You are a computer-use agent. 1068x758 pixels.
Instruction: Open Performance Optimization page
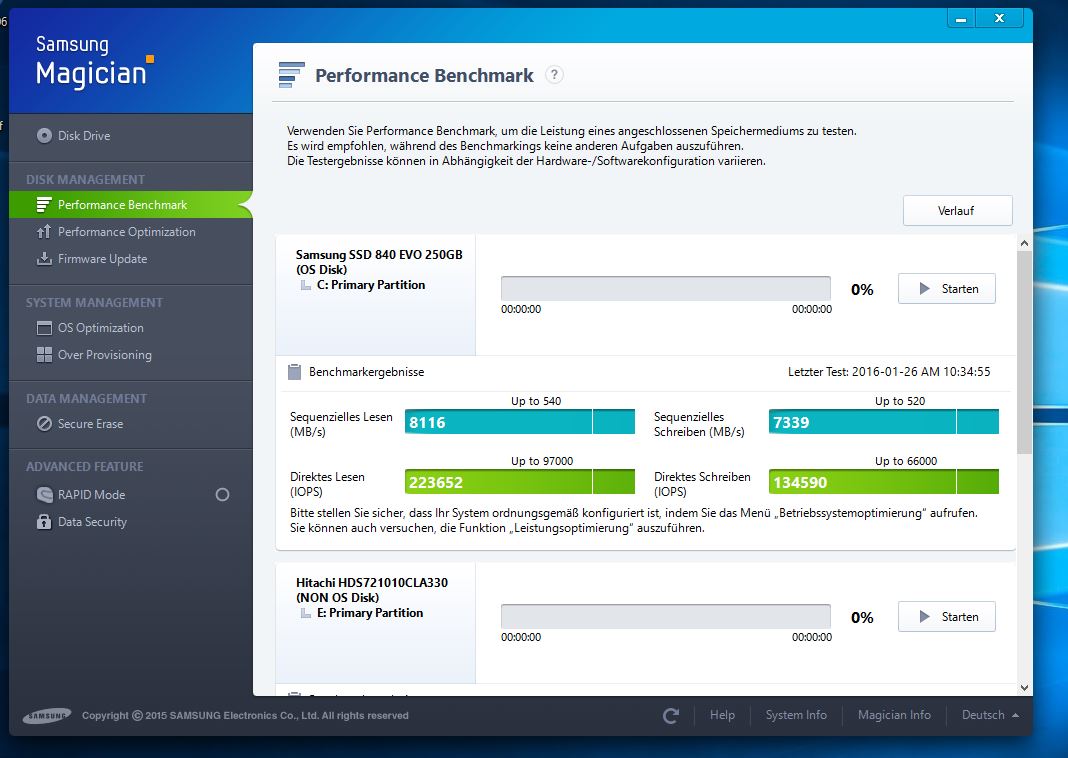(x=127, y=232)
